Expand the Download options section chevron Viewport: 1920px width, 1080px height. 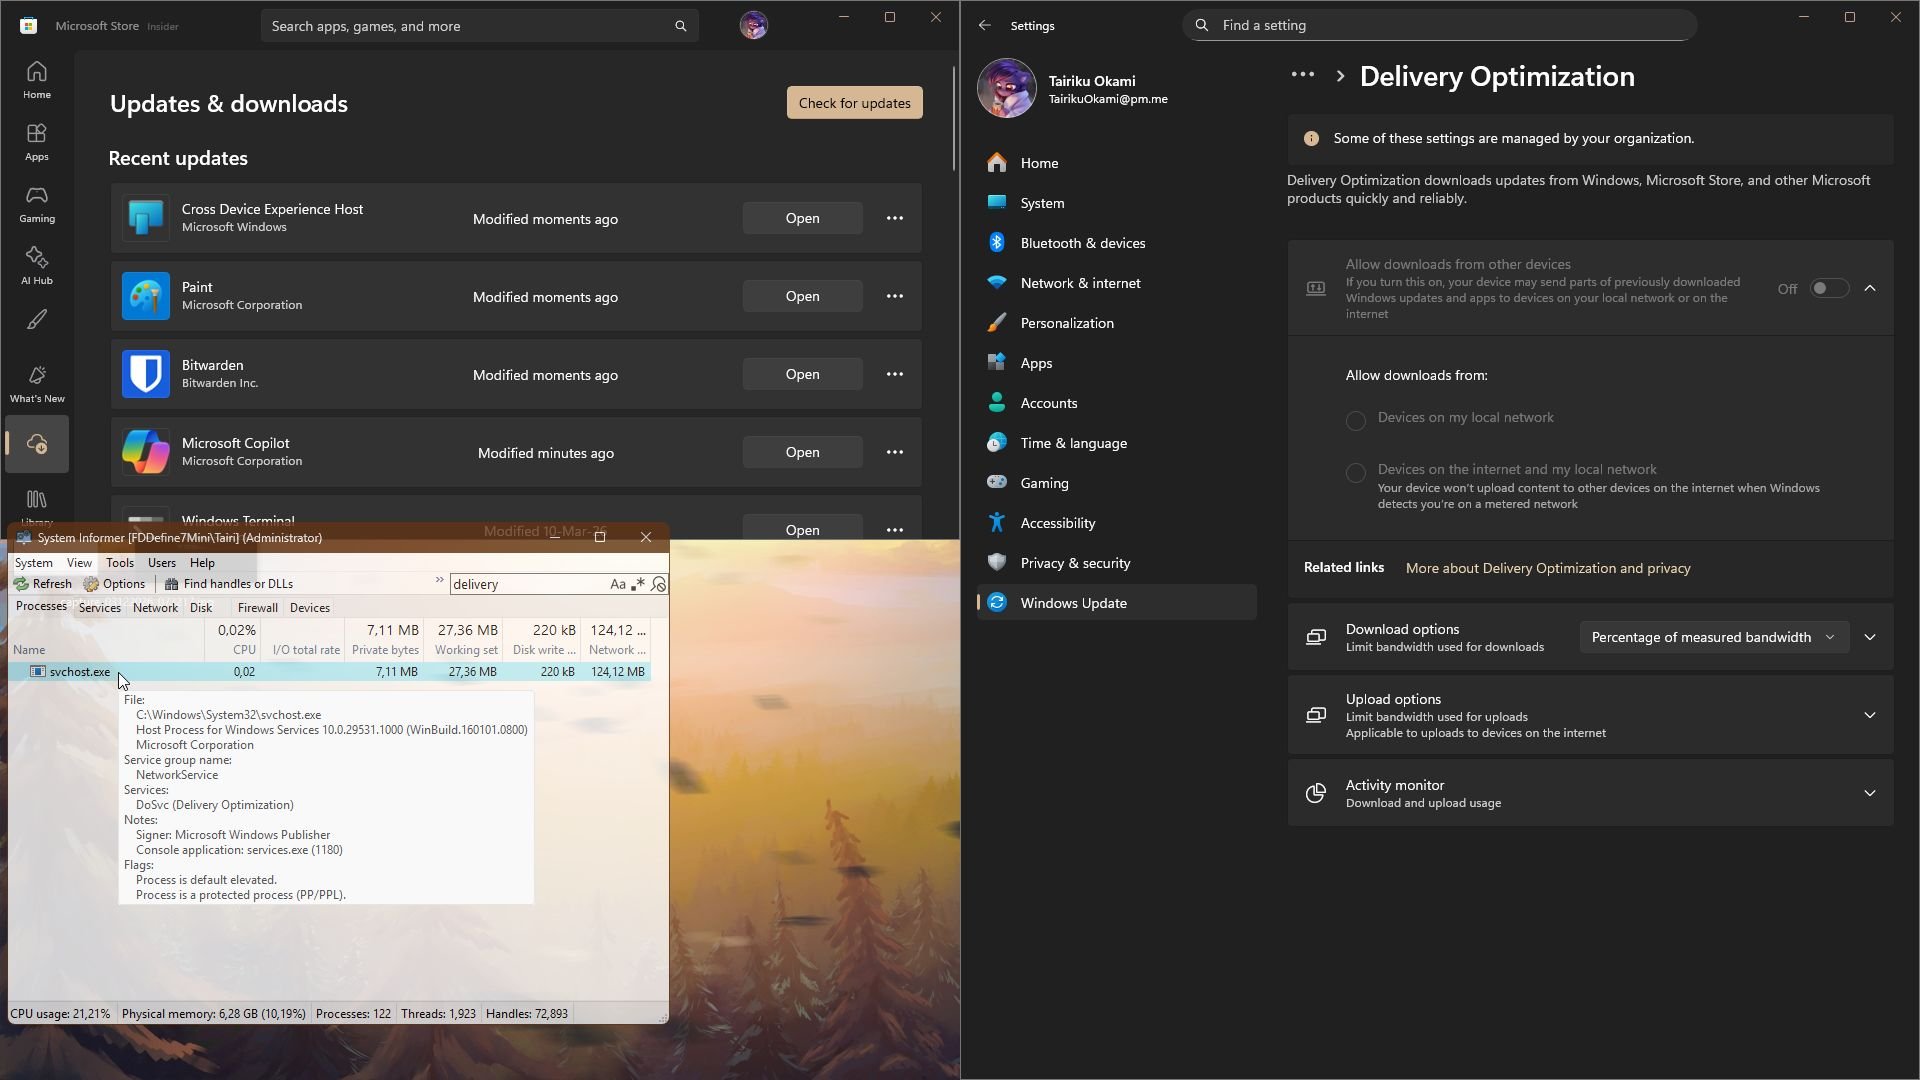point(1870,637)
